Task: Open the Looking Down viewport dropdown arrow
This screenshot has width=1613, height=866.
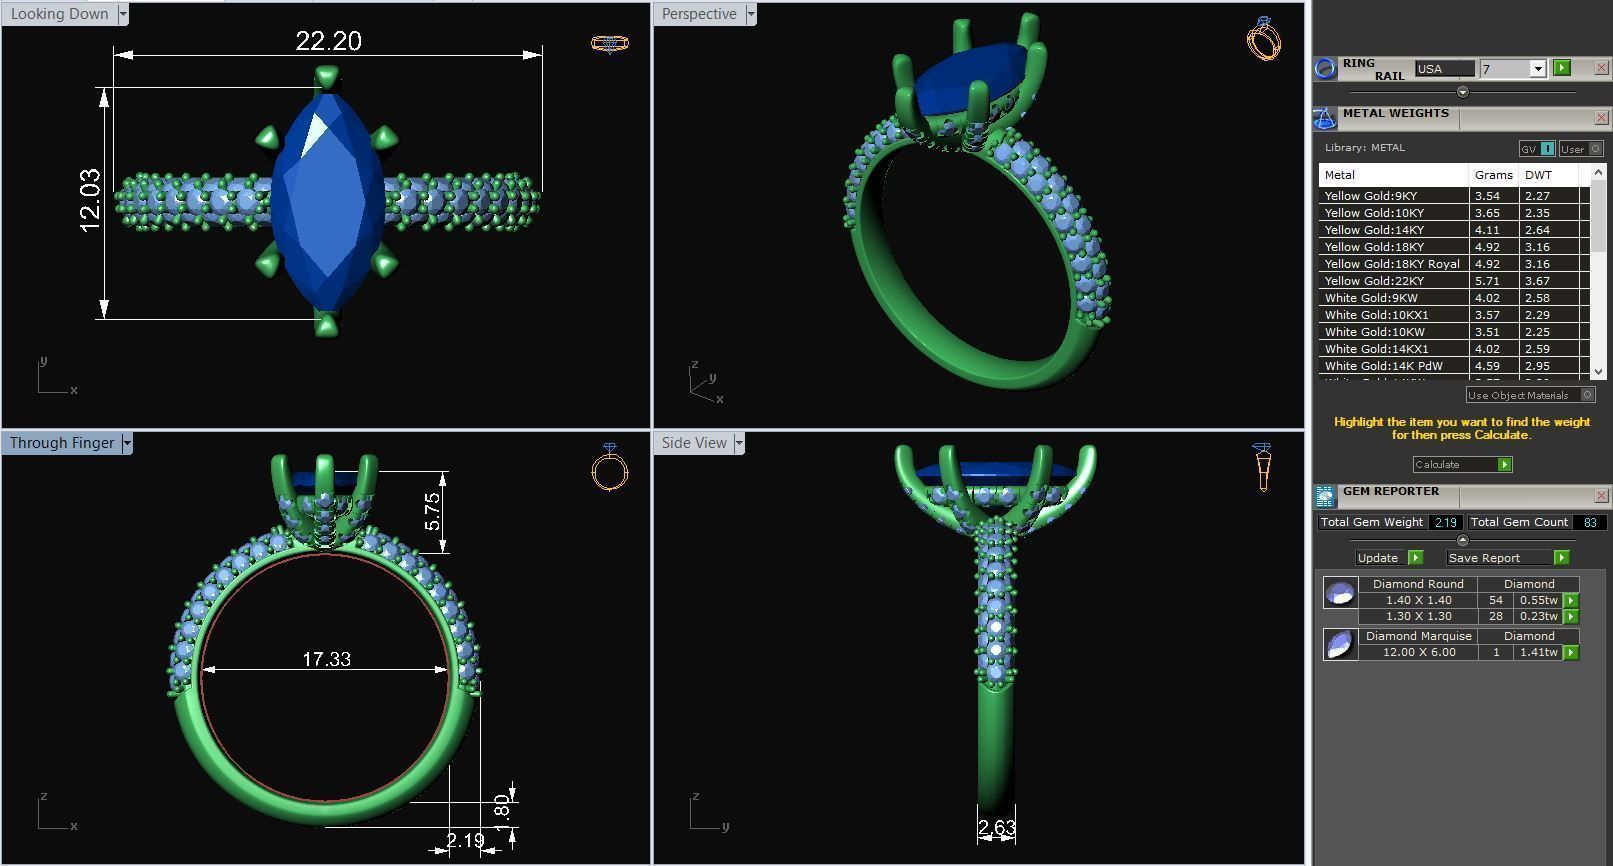Action: (123, 14)
